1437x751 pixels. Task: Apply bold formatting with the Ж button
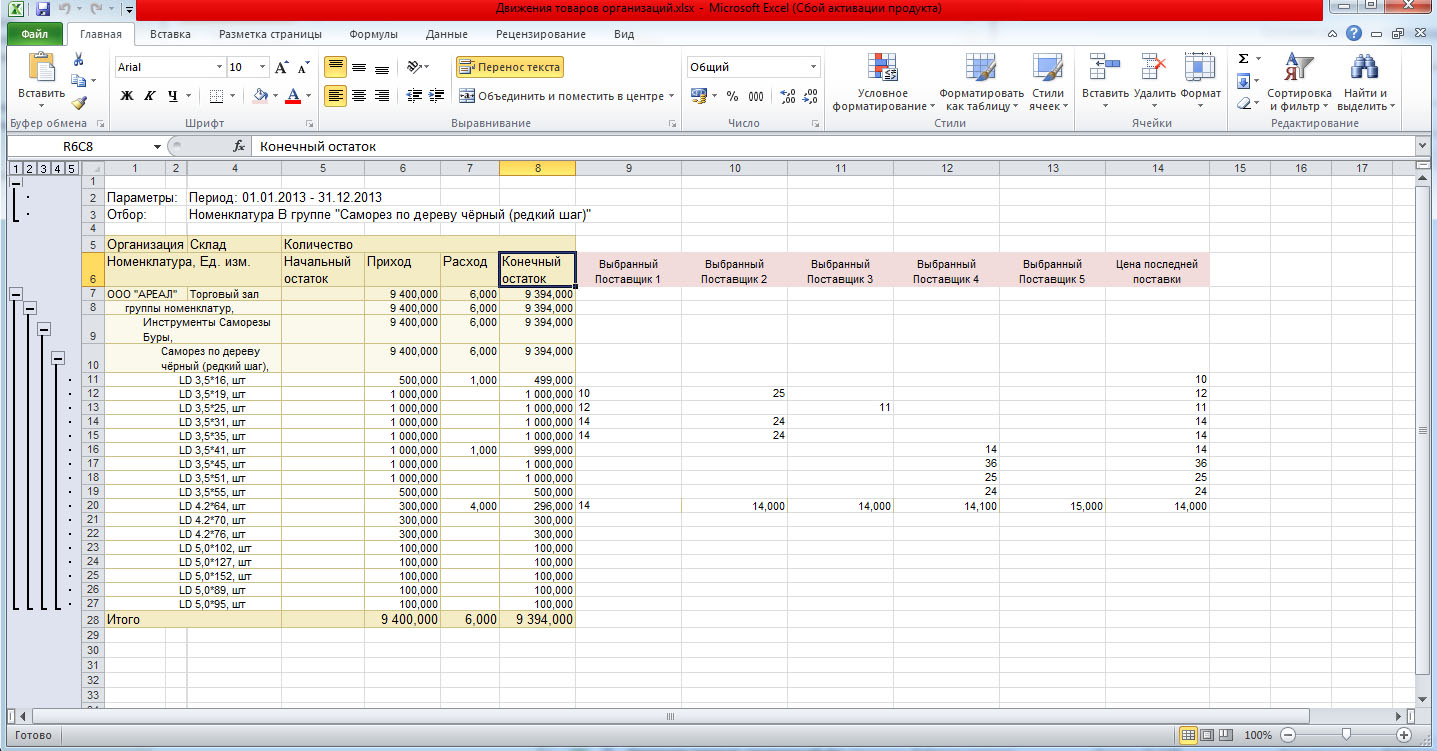(127, 96)
